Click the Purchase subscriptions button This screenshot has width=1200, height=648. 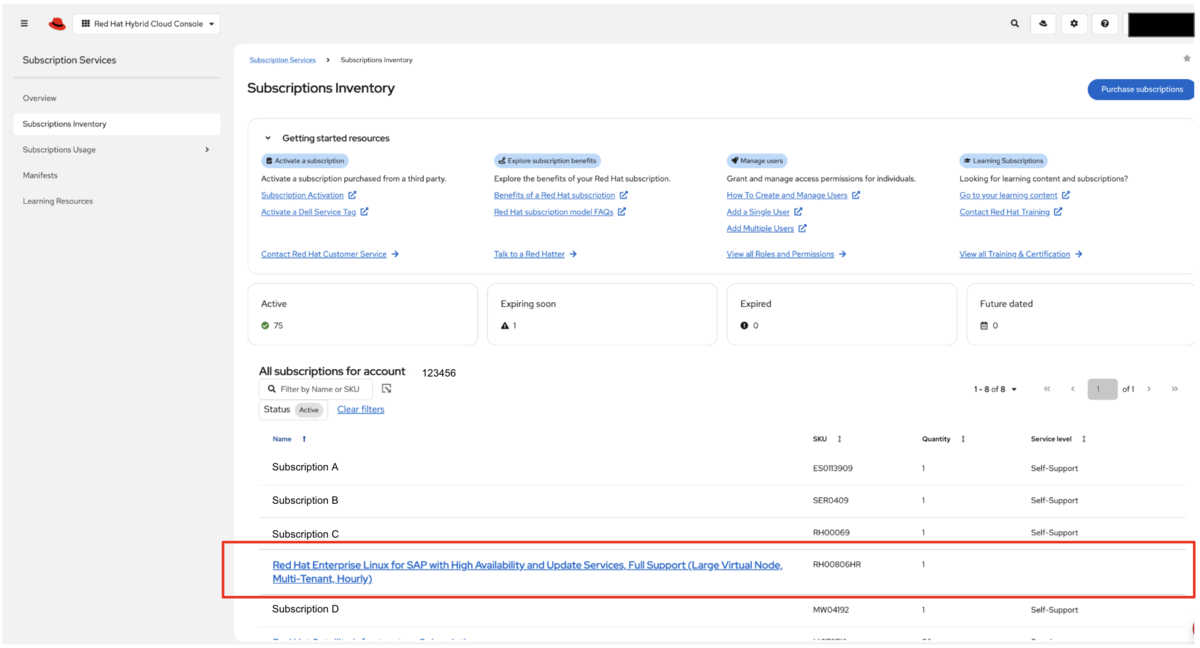coord(1141,89)
